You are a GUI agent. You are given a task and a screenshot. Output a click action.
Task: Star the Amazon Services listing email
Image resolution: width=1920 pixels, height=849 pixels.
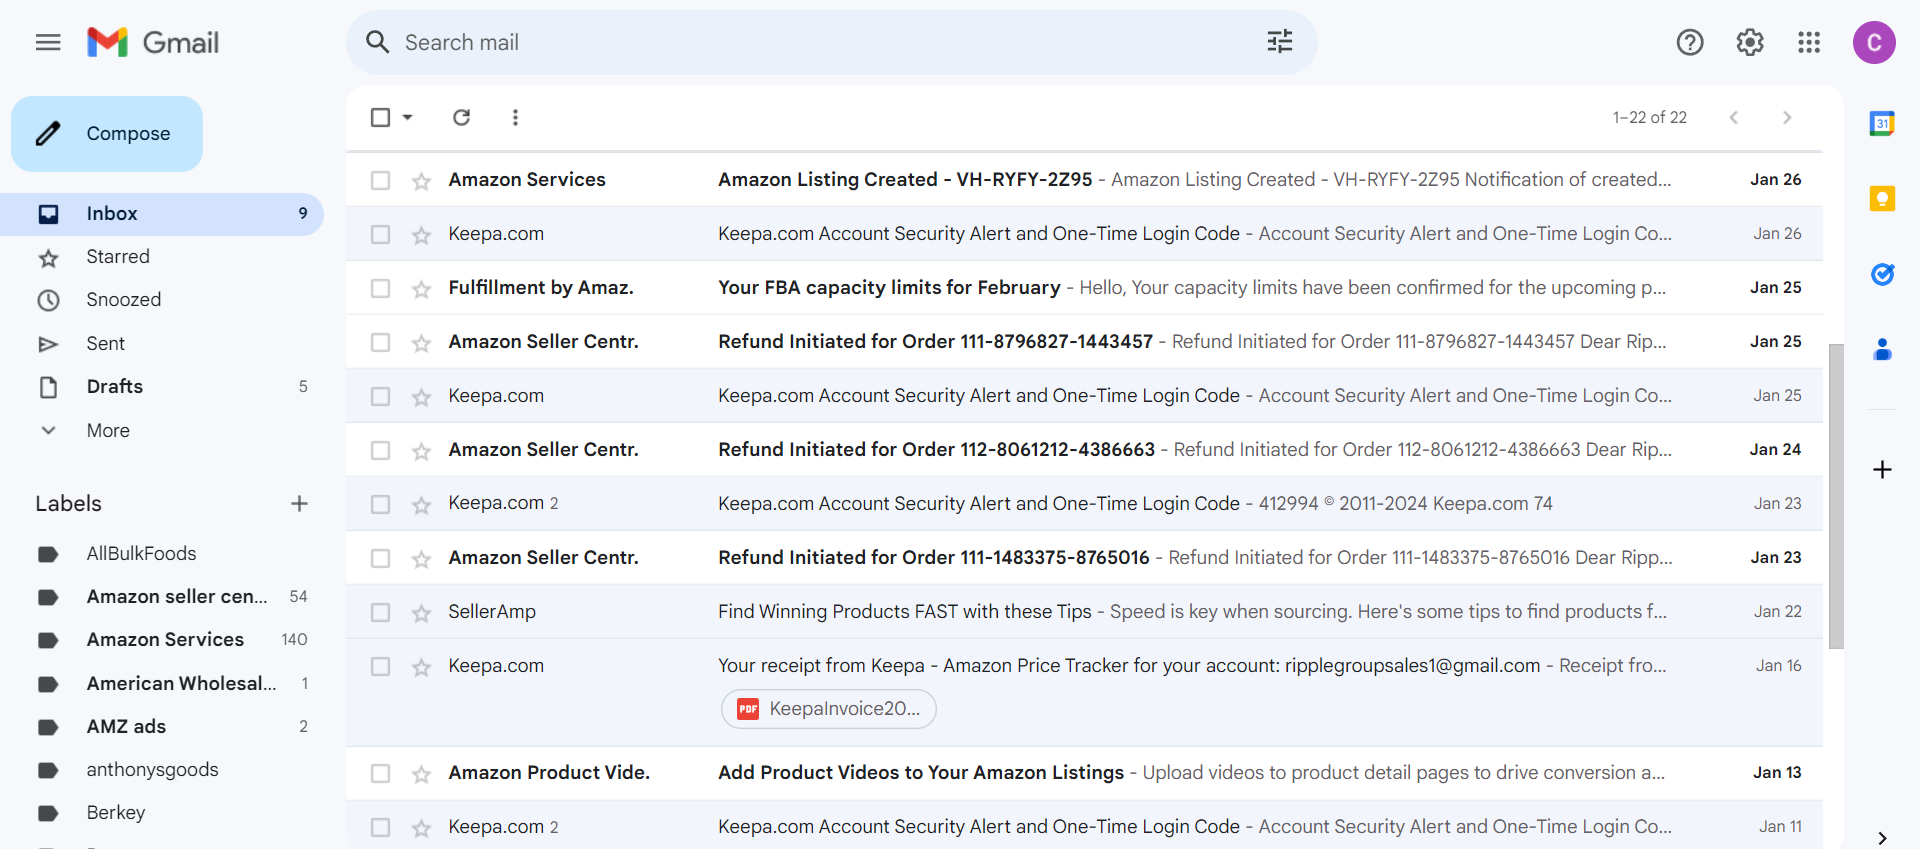(x=421, y=181)
